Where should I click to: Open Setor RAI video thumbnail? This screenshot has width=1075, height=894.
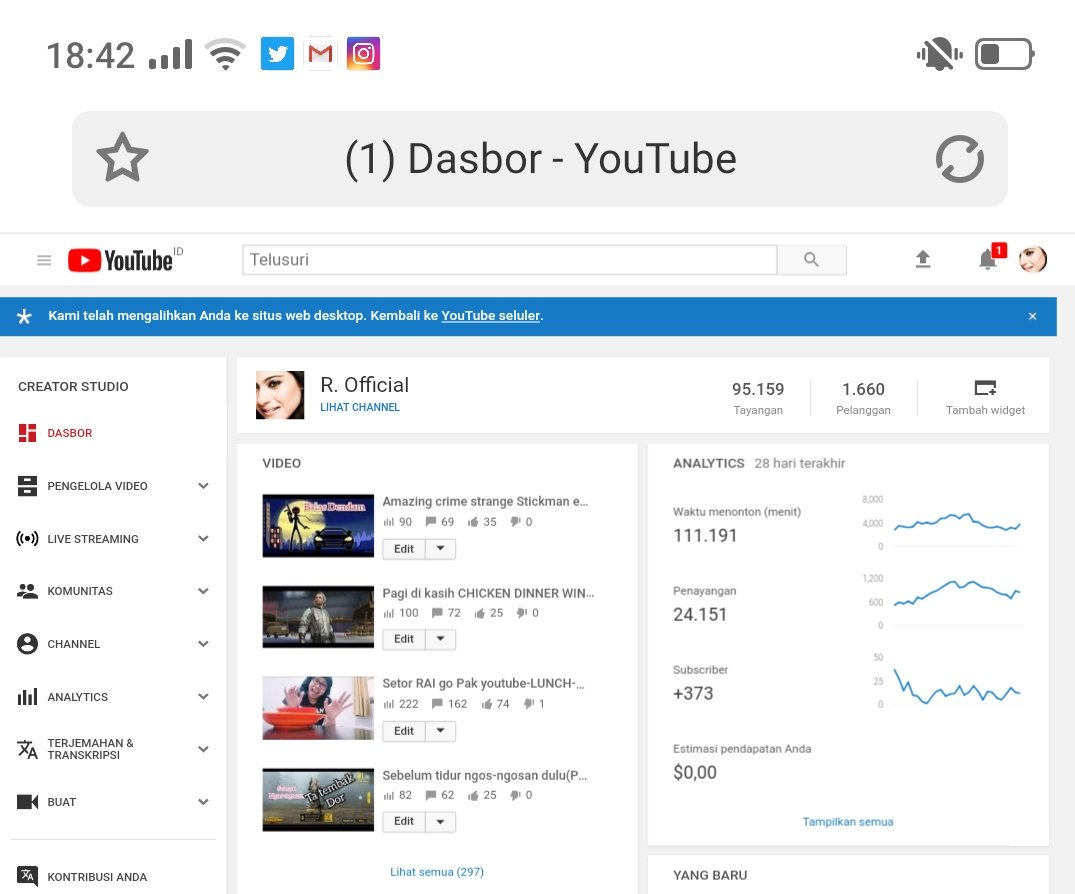pos(318,708)
